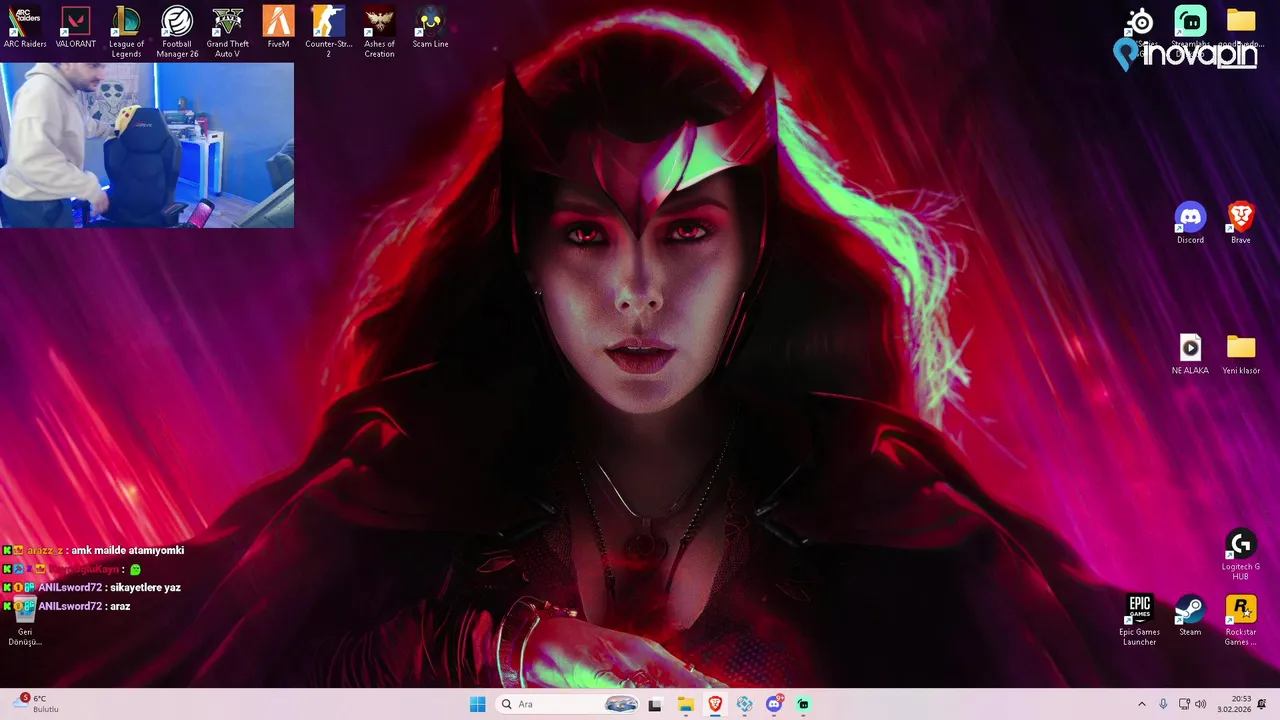1280x720 pixels.
Task: Expand the hidden system tray icons chevron
Action: (1142, 704)
